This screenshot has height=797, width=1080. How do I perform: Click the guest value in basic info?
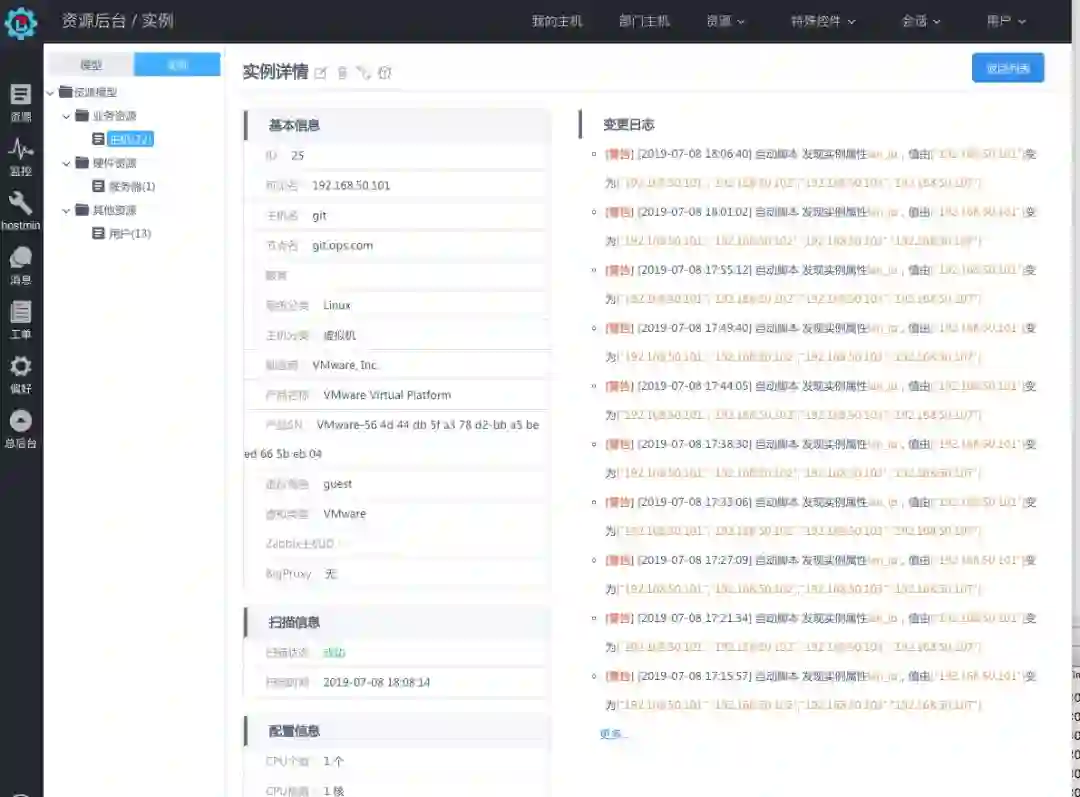click(338, 484)
